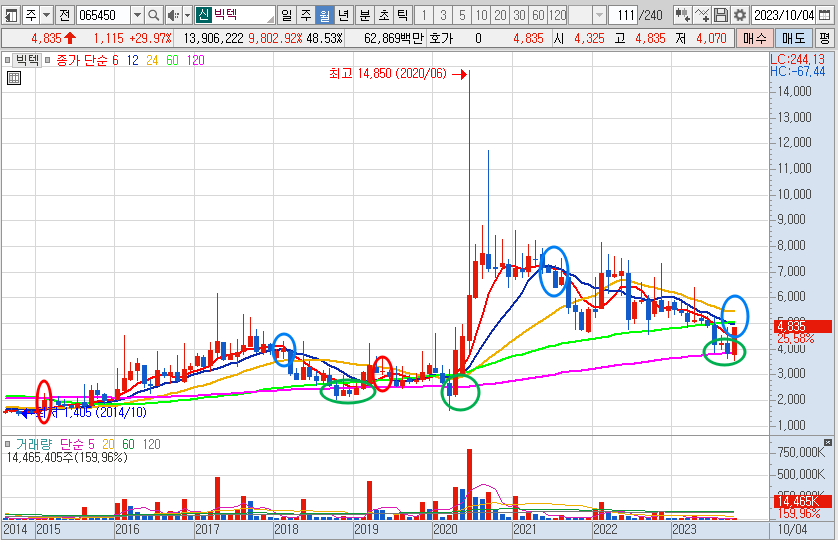Toggle the left side panel icon
Screen dimensions: 838x540
point(11,15)
